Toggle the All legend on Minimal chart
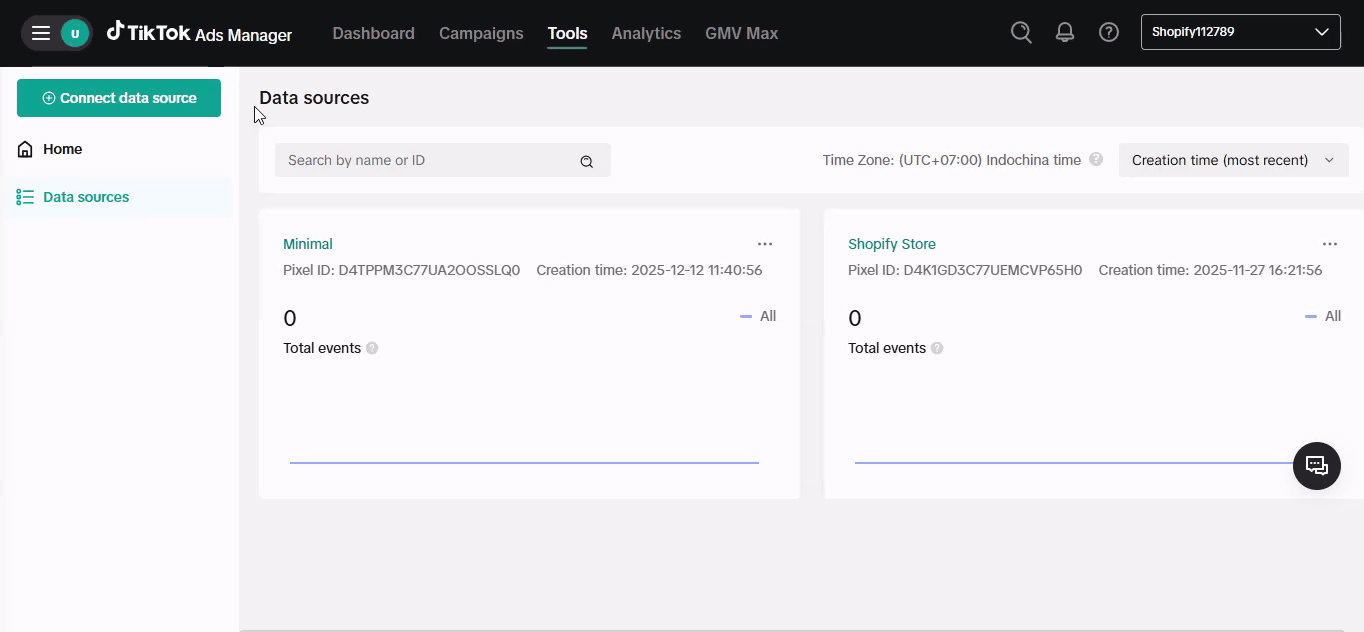 click(758, 316)
